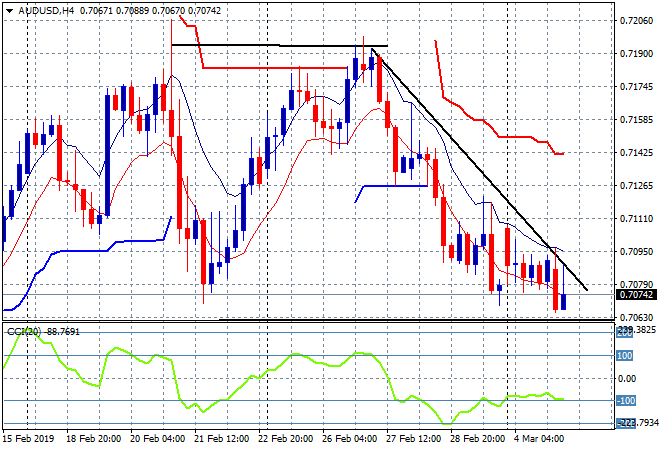
Task: Select the price scale value 0.70950
Action: [x=636, y=252]
